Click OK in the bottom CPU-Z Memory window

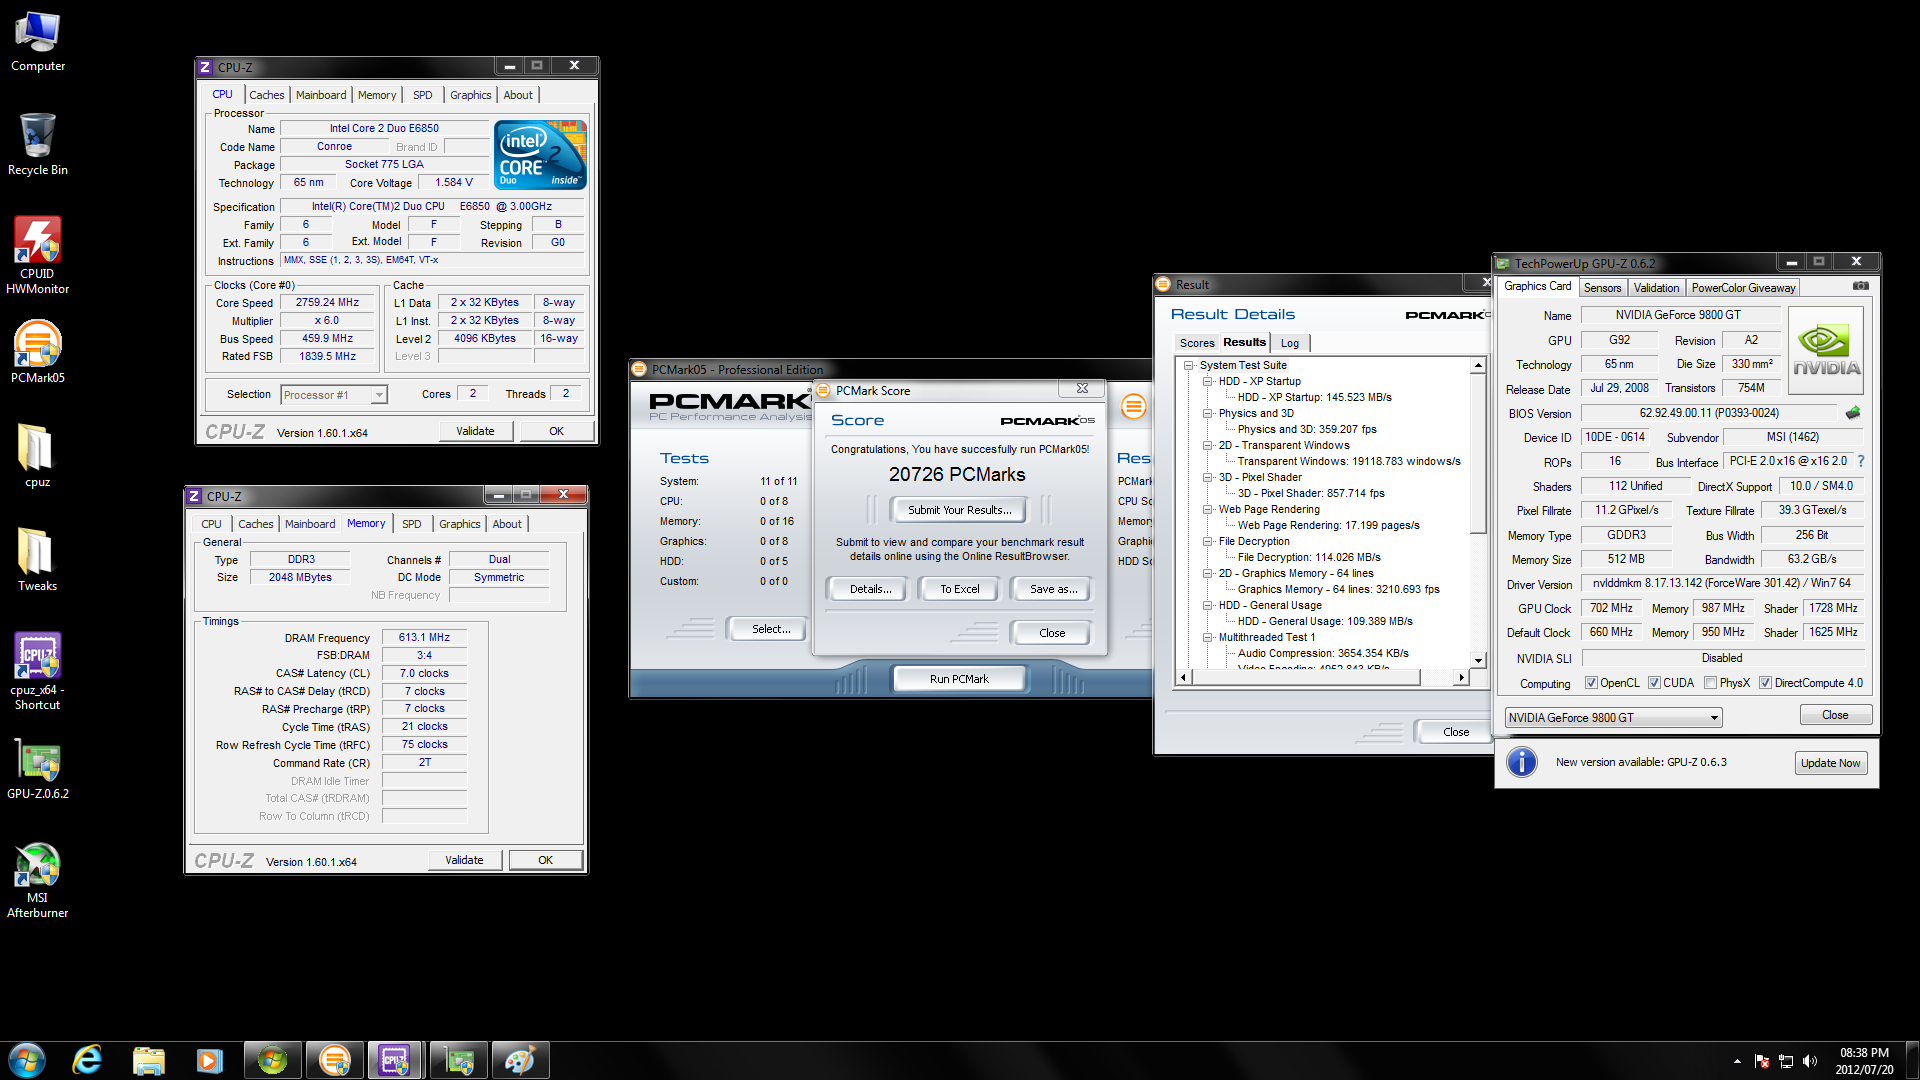pyautogui.click(x=546, y=860)
